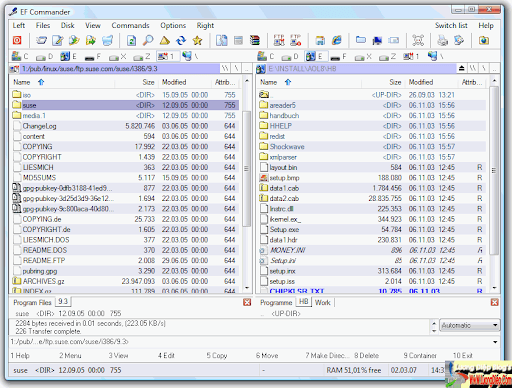Open the Left menu
The image size is (512, 388).
[19, 26]
